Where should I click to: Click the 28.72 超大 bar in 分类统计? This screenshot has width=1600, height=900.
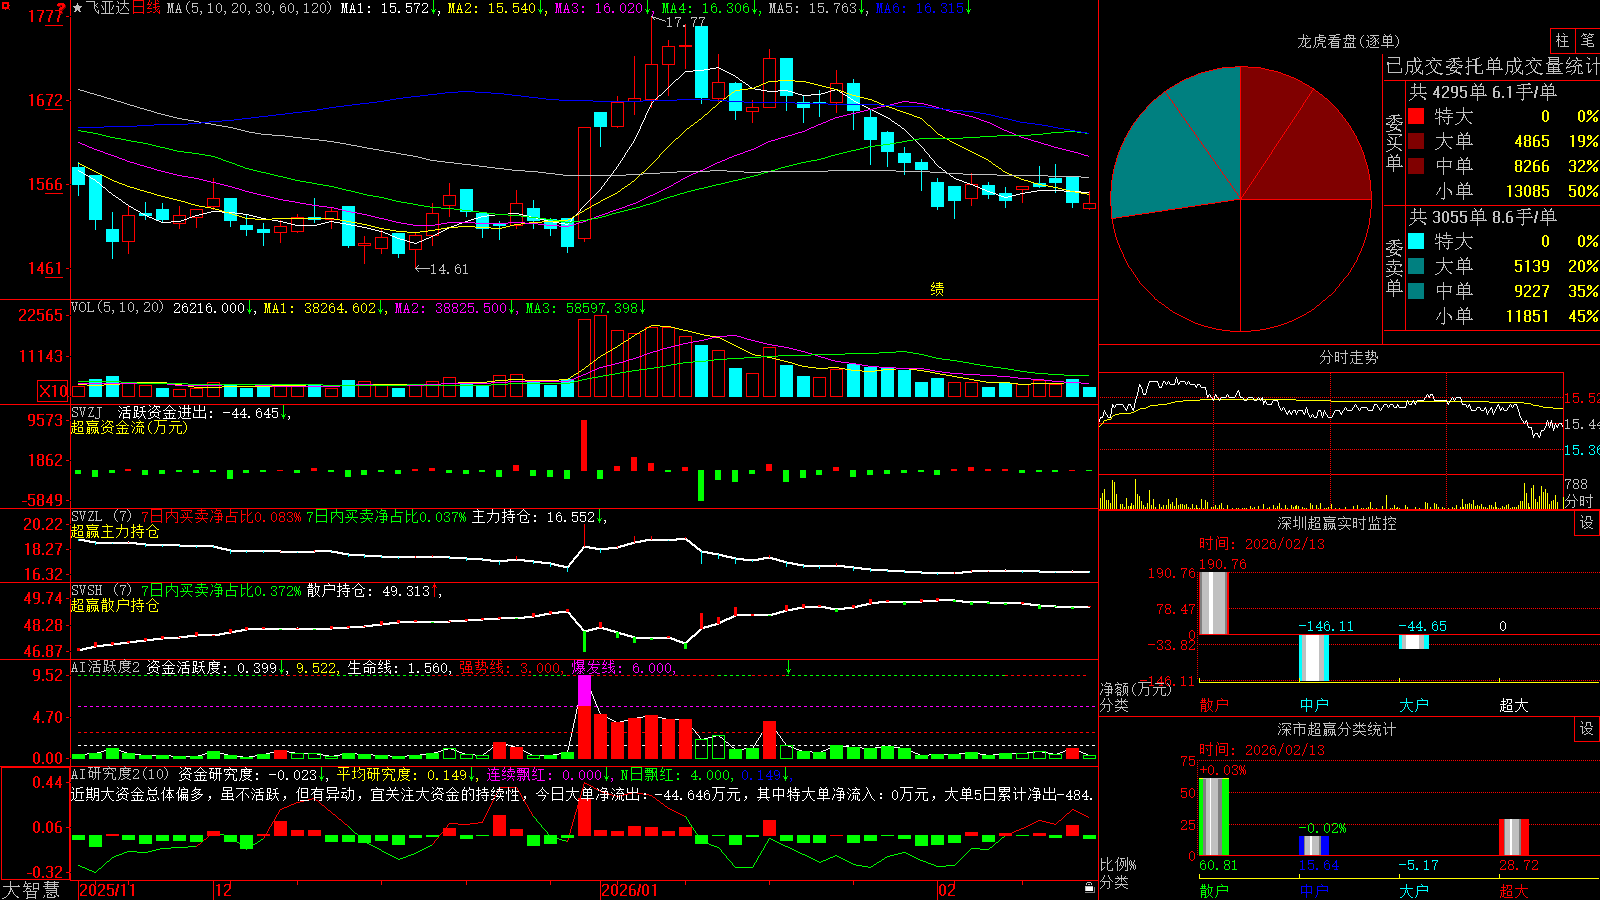[1513, 837]
